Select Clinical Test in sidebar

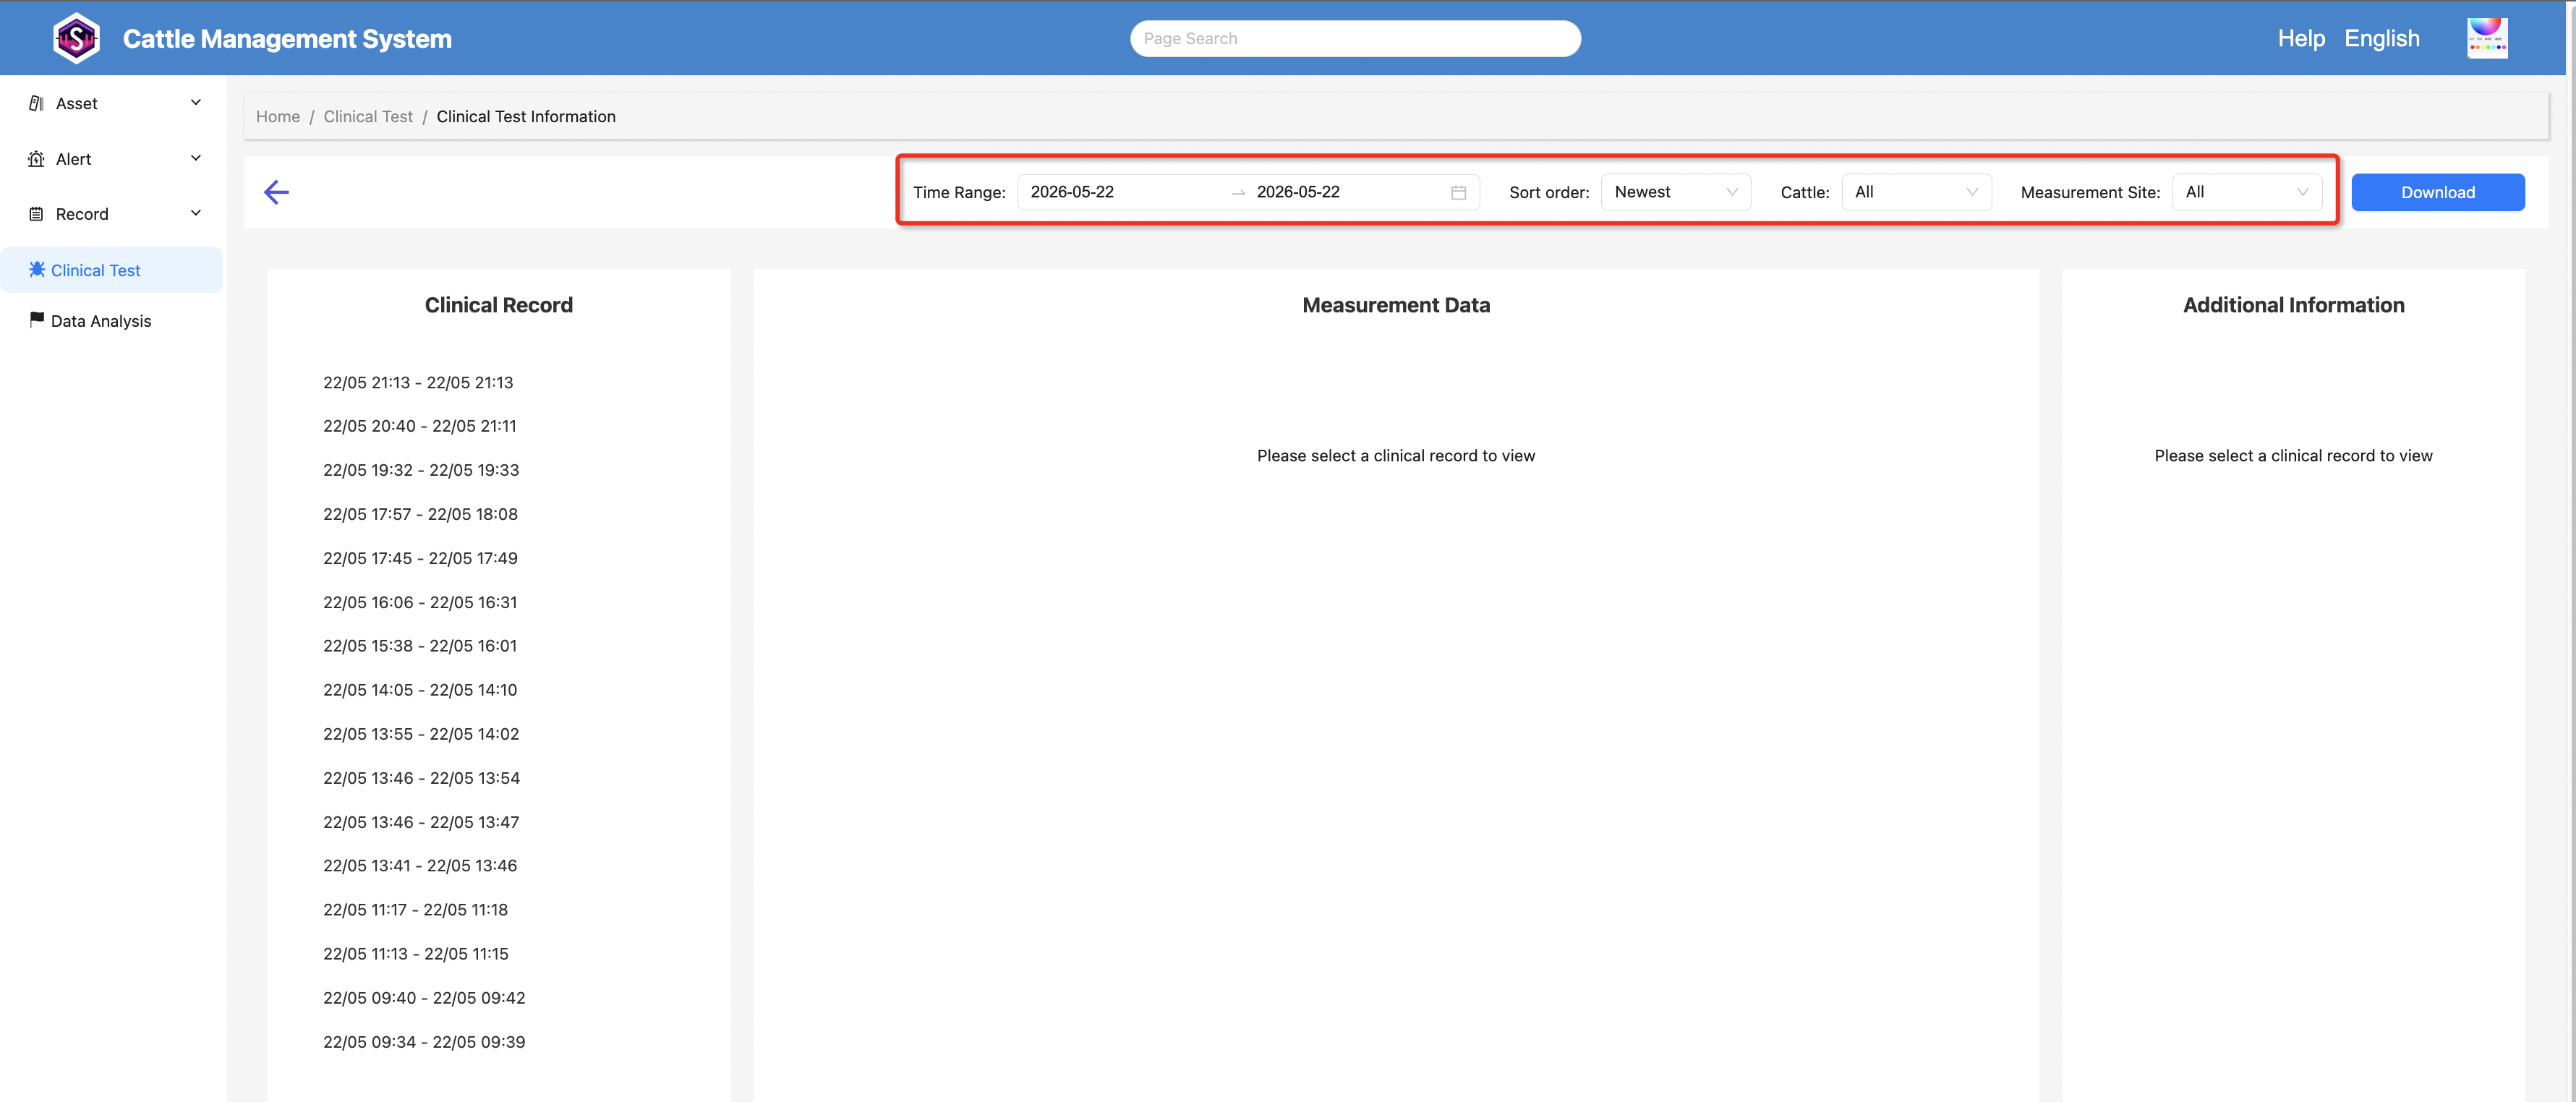tap(112, 270)
